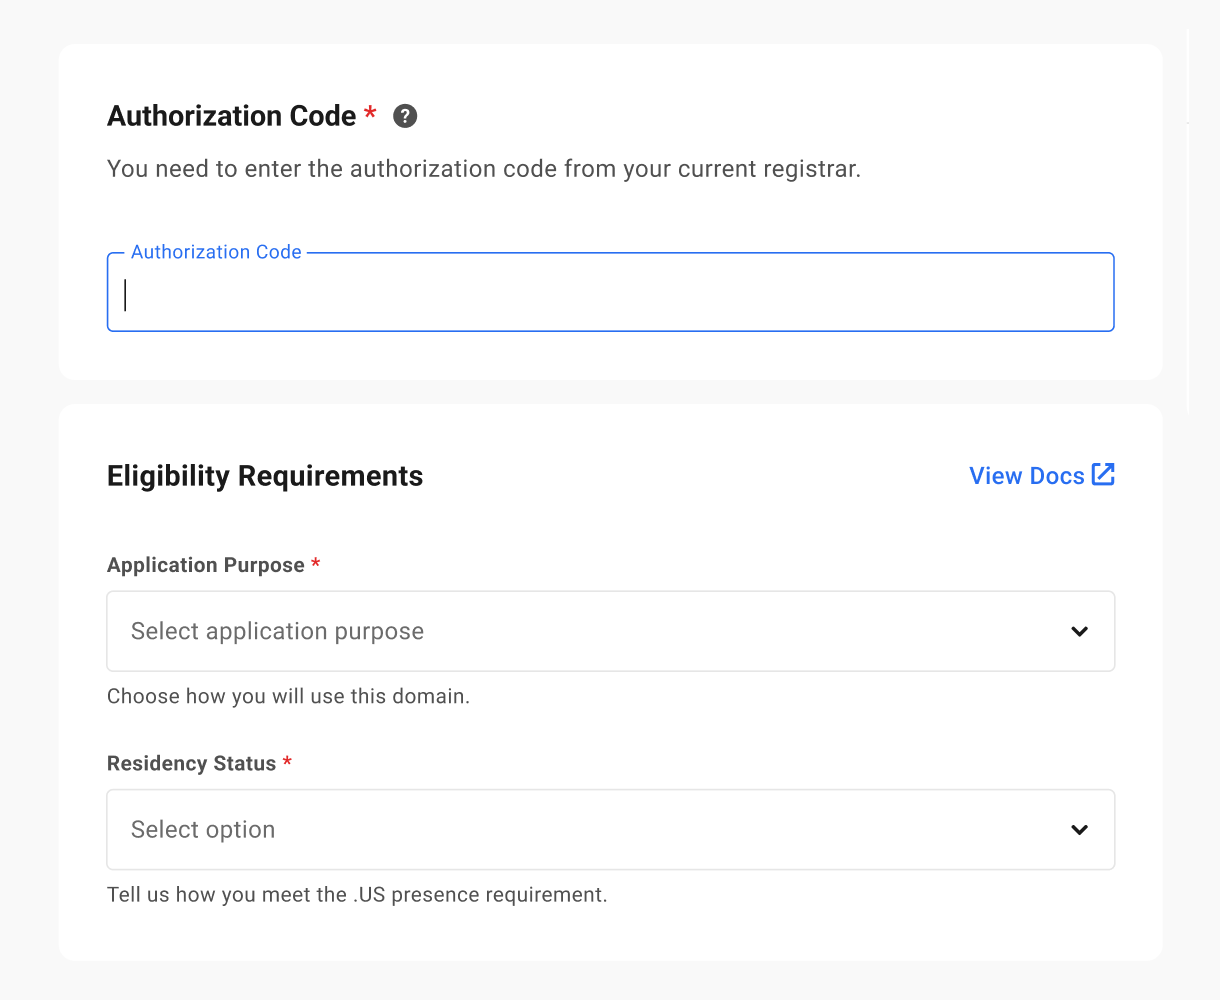Click the Residency Status field label
Screen dimensions: 1220x1000
(191, 763)
